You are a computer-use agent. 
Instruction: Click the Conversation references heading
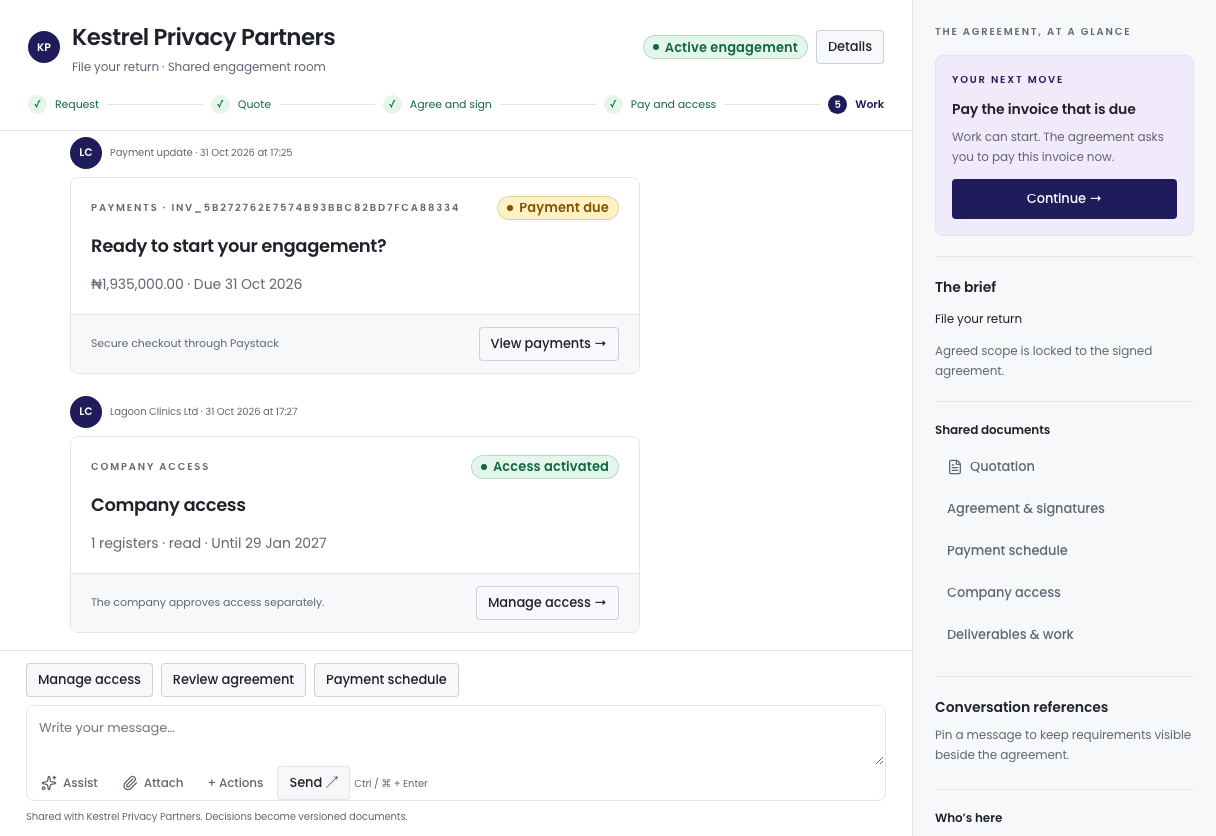(1022, 707)
